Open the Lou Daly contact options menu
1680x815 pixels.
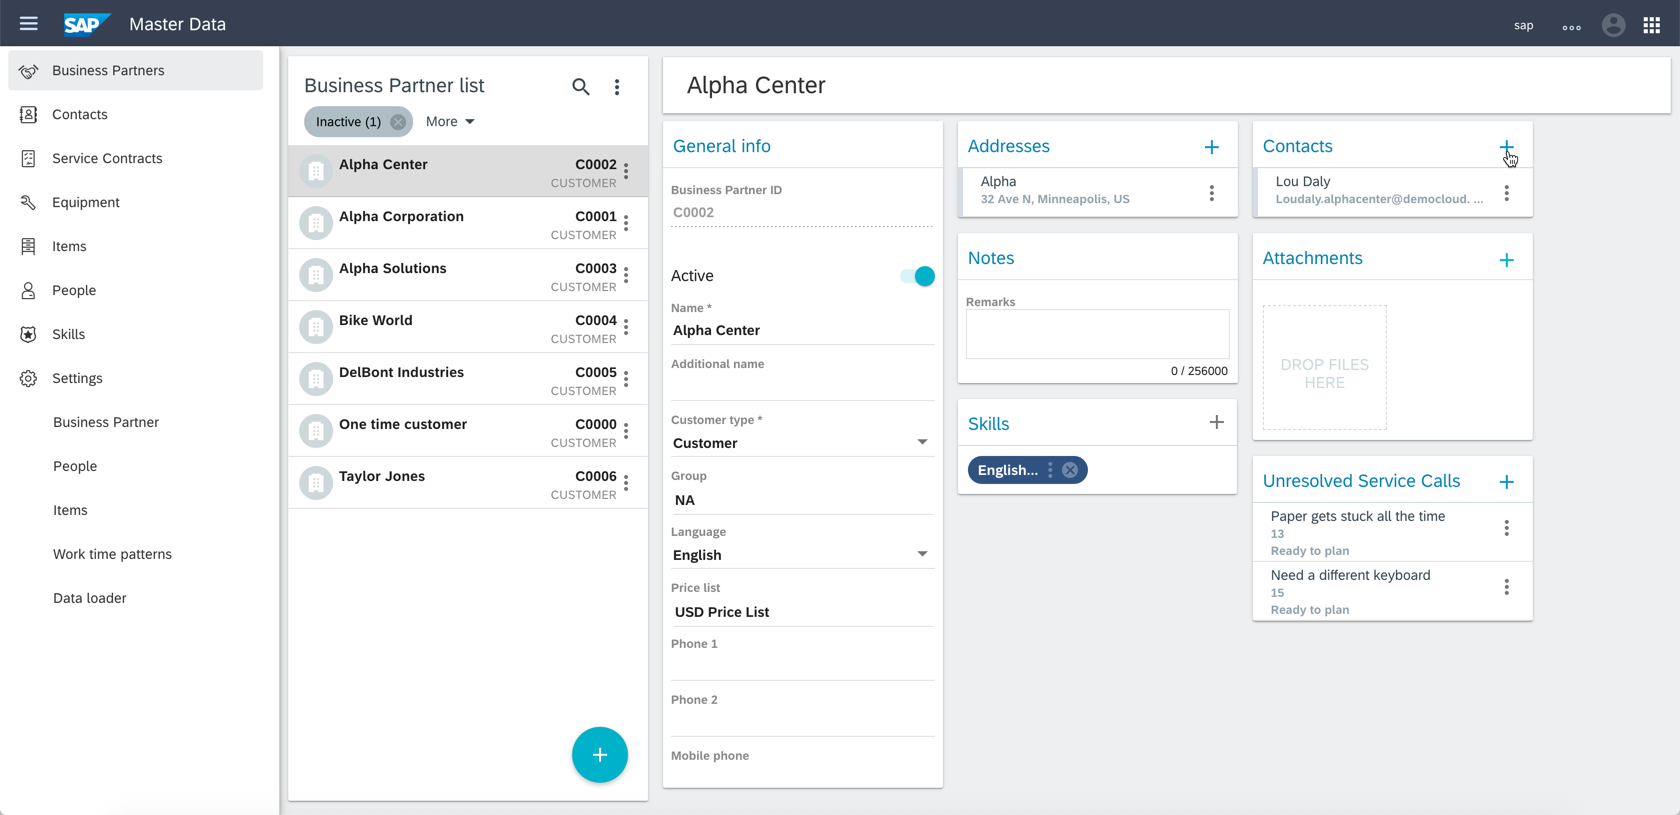(1506, 193)
